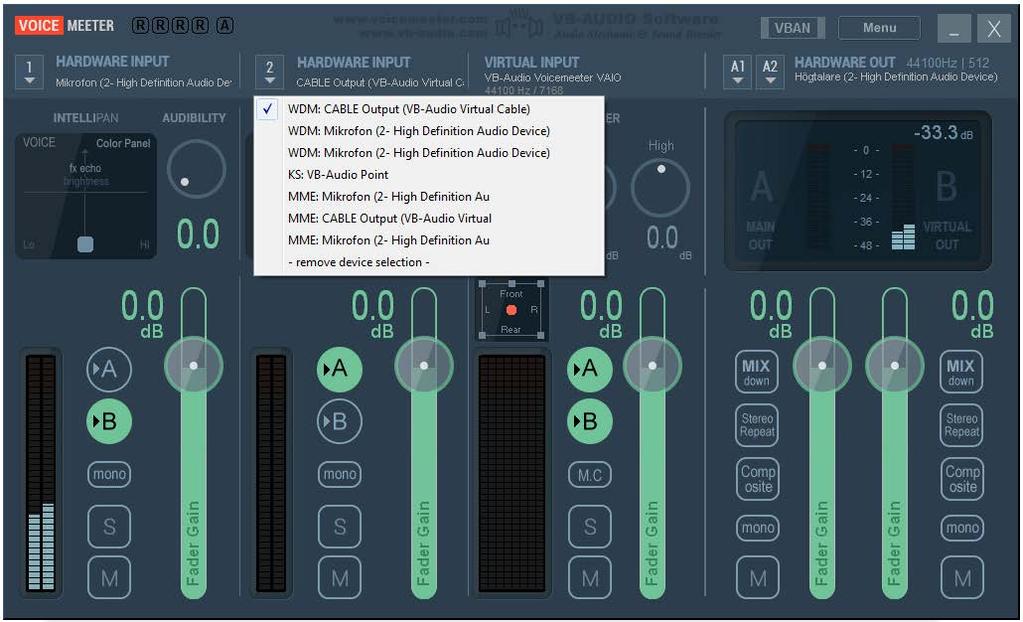Toggle mono on B output strip
The width and height of the screenshot is (1023, 622).
click(962, 527)
